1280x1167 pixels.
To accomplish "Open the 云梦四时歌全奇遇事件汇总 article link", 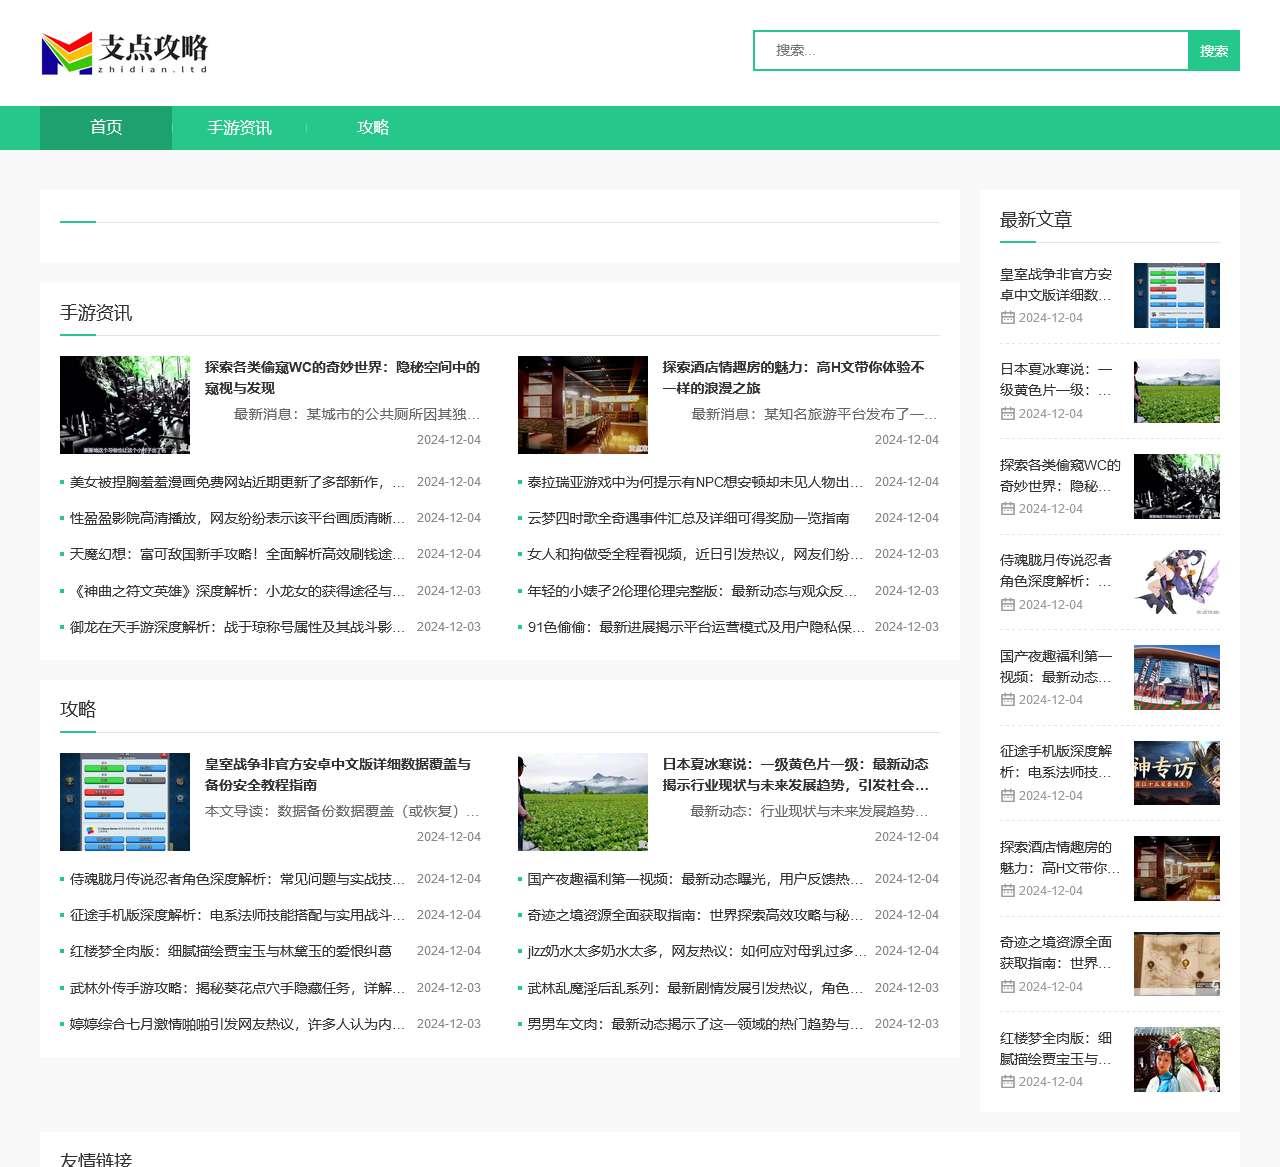I will [688, 518].
